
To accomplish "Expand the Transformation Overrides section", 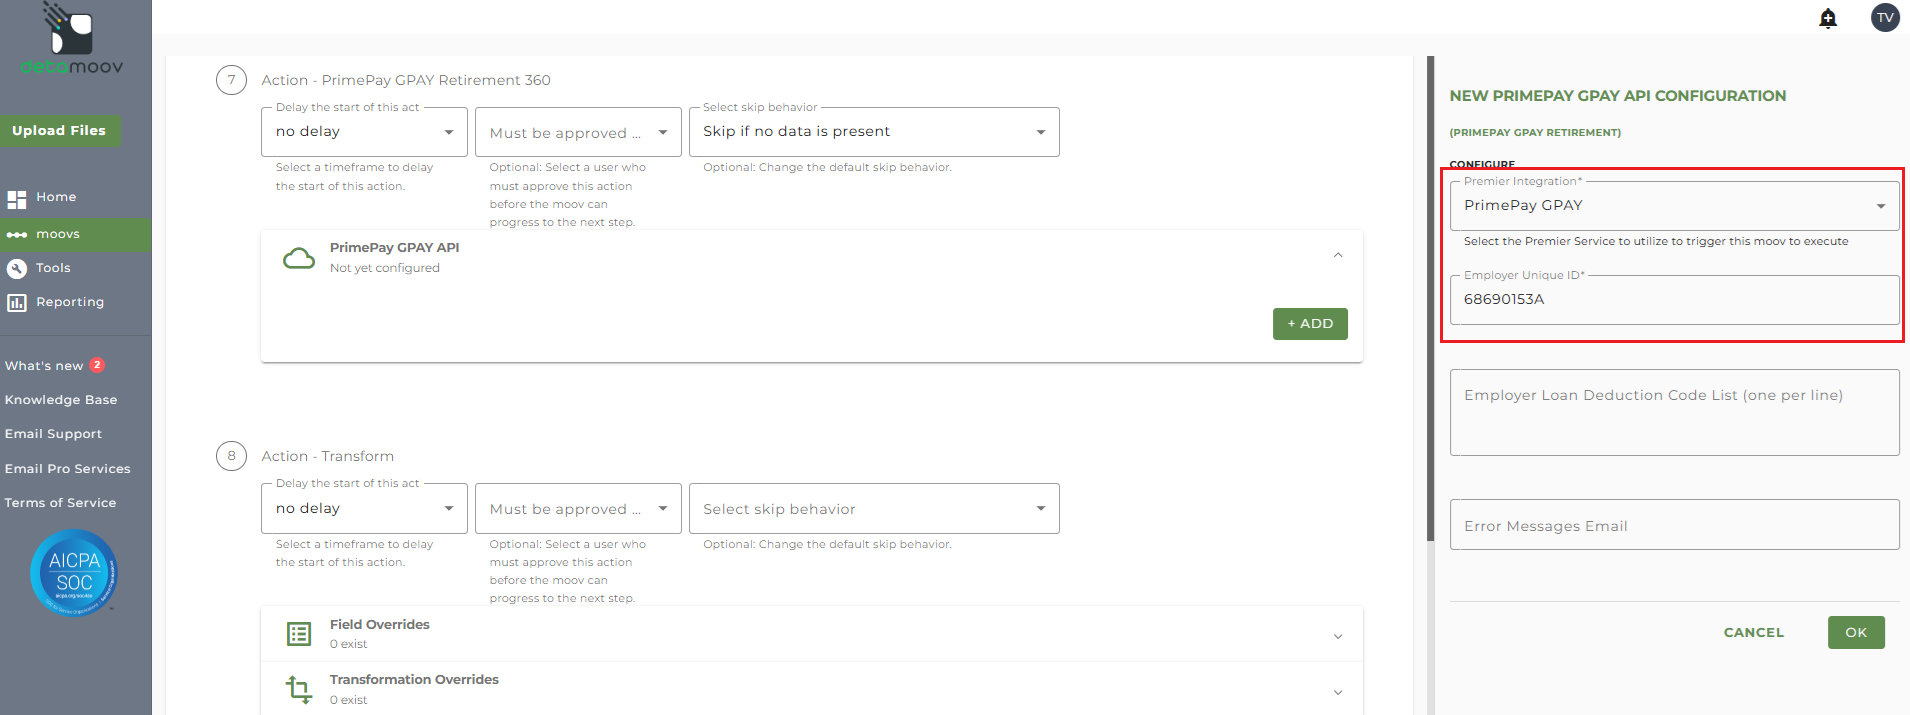I will (1338, 692).
